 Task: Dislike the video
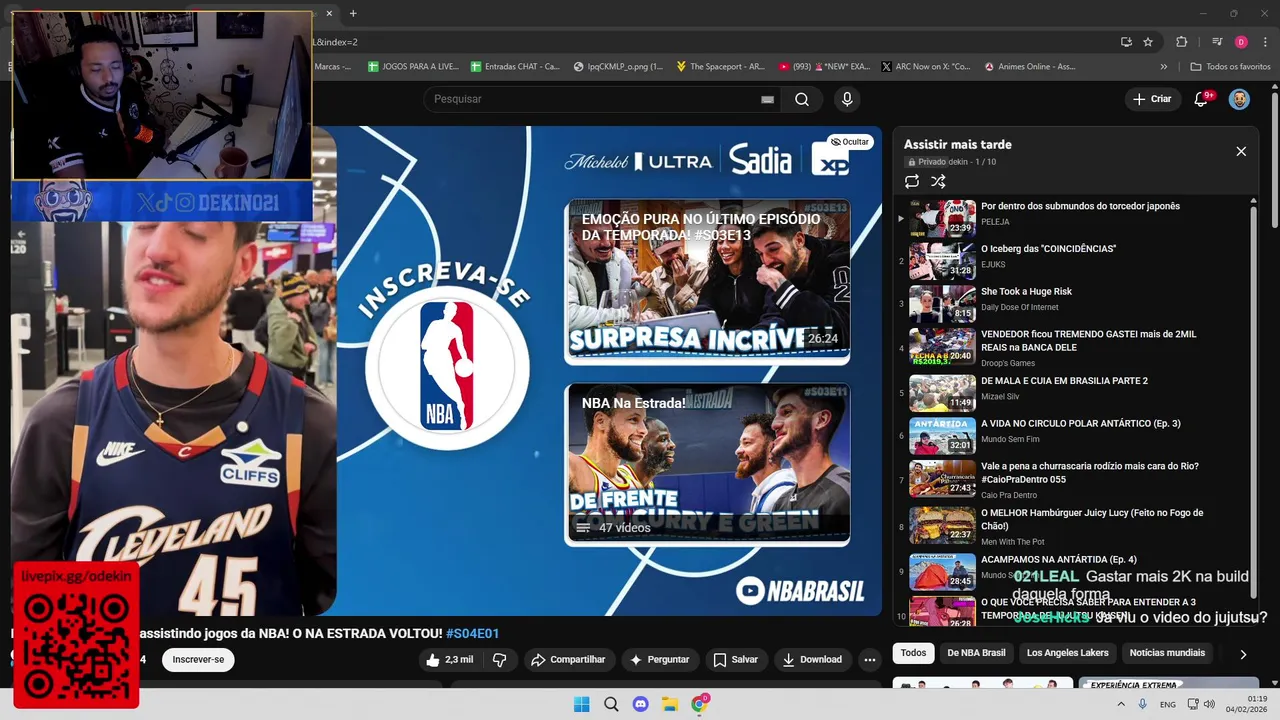click(499, 660)
